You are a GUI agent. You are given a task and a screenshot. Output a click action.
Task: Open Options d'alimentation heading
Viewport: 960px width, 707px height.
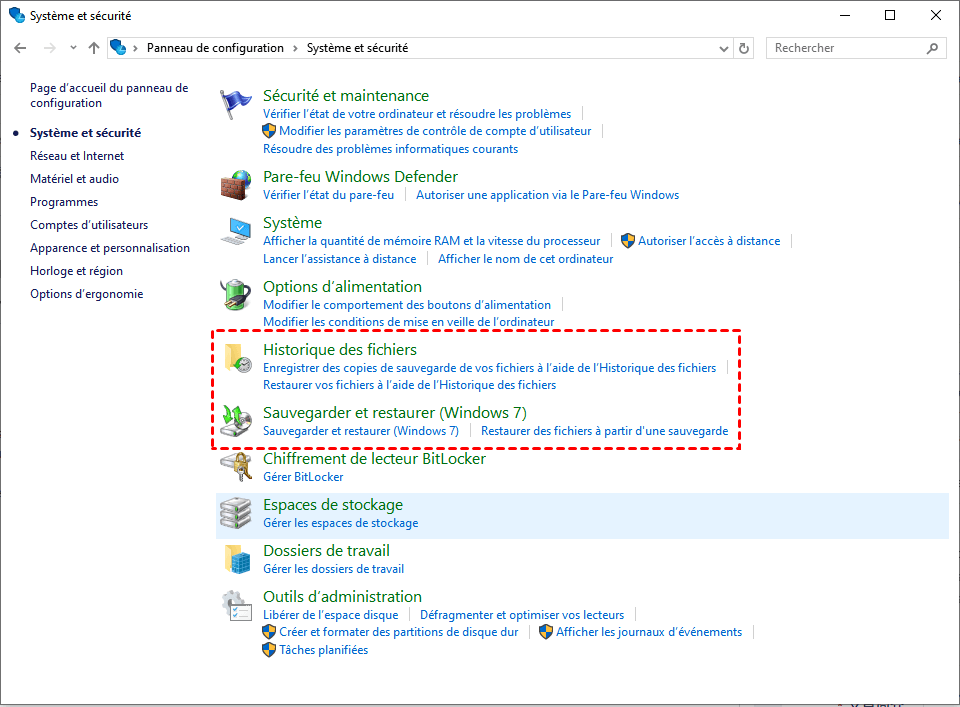pos(342,286)
